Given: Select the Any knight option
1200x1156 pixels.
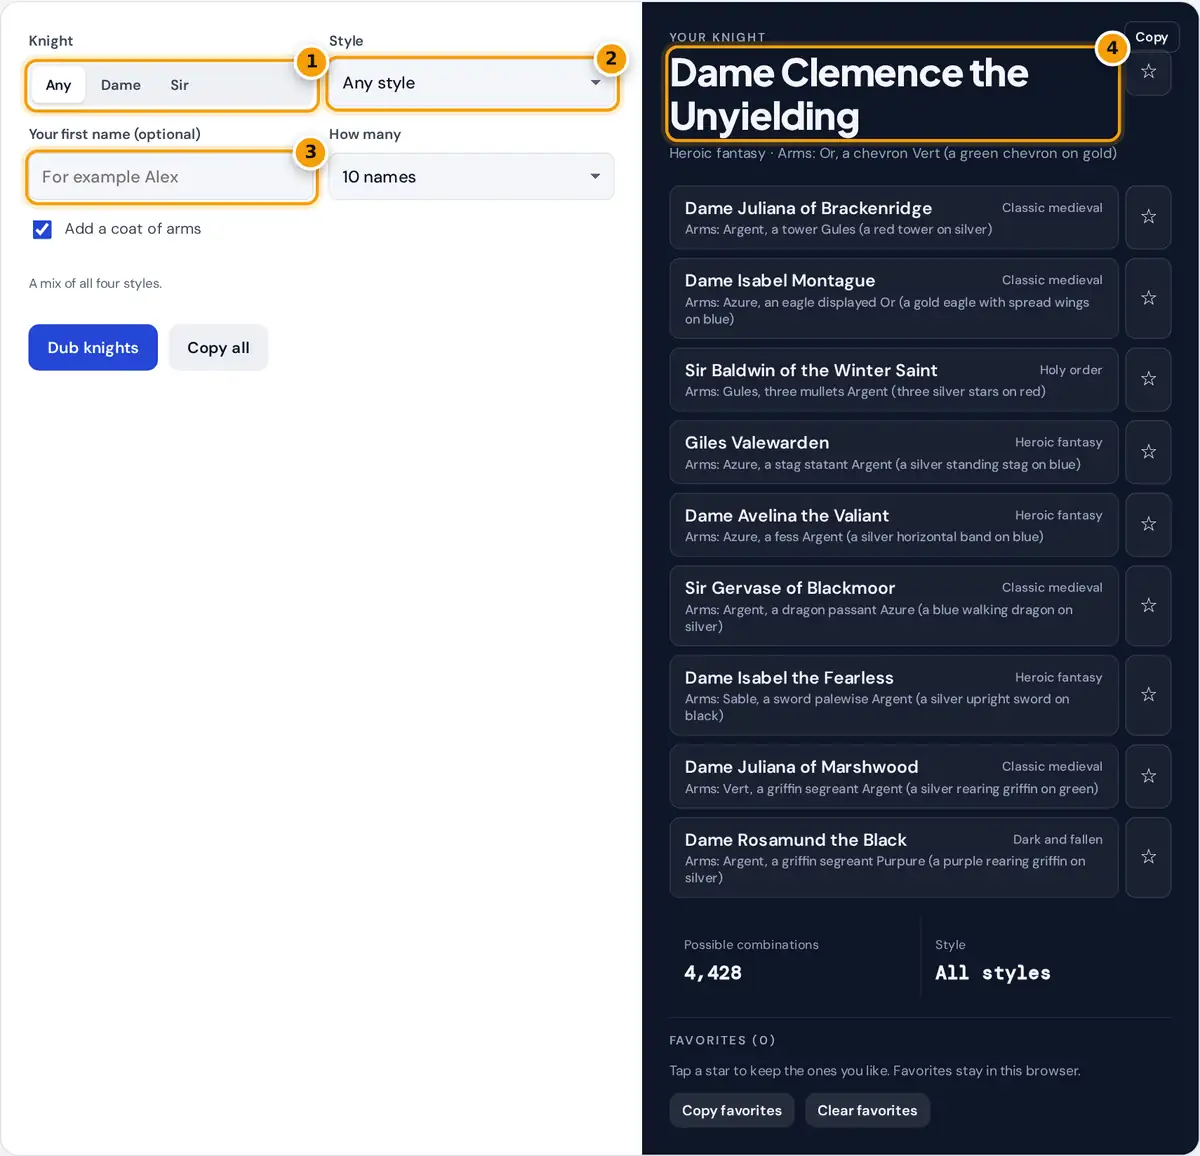Looking at the screenshot, I should (58, 85).
